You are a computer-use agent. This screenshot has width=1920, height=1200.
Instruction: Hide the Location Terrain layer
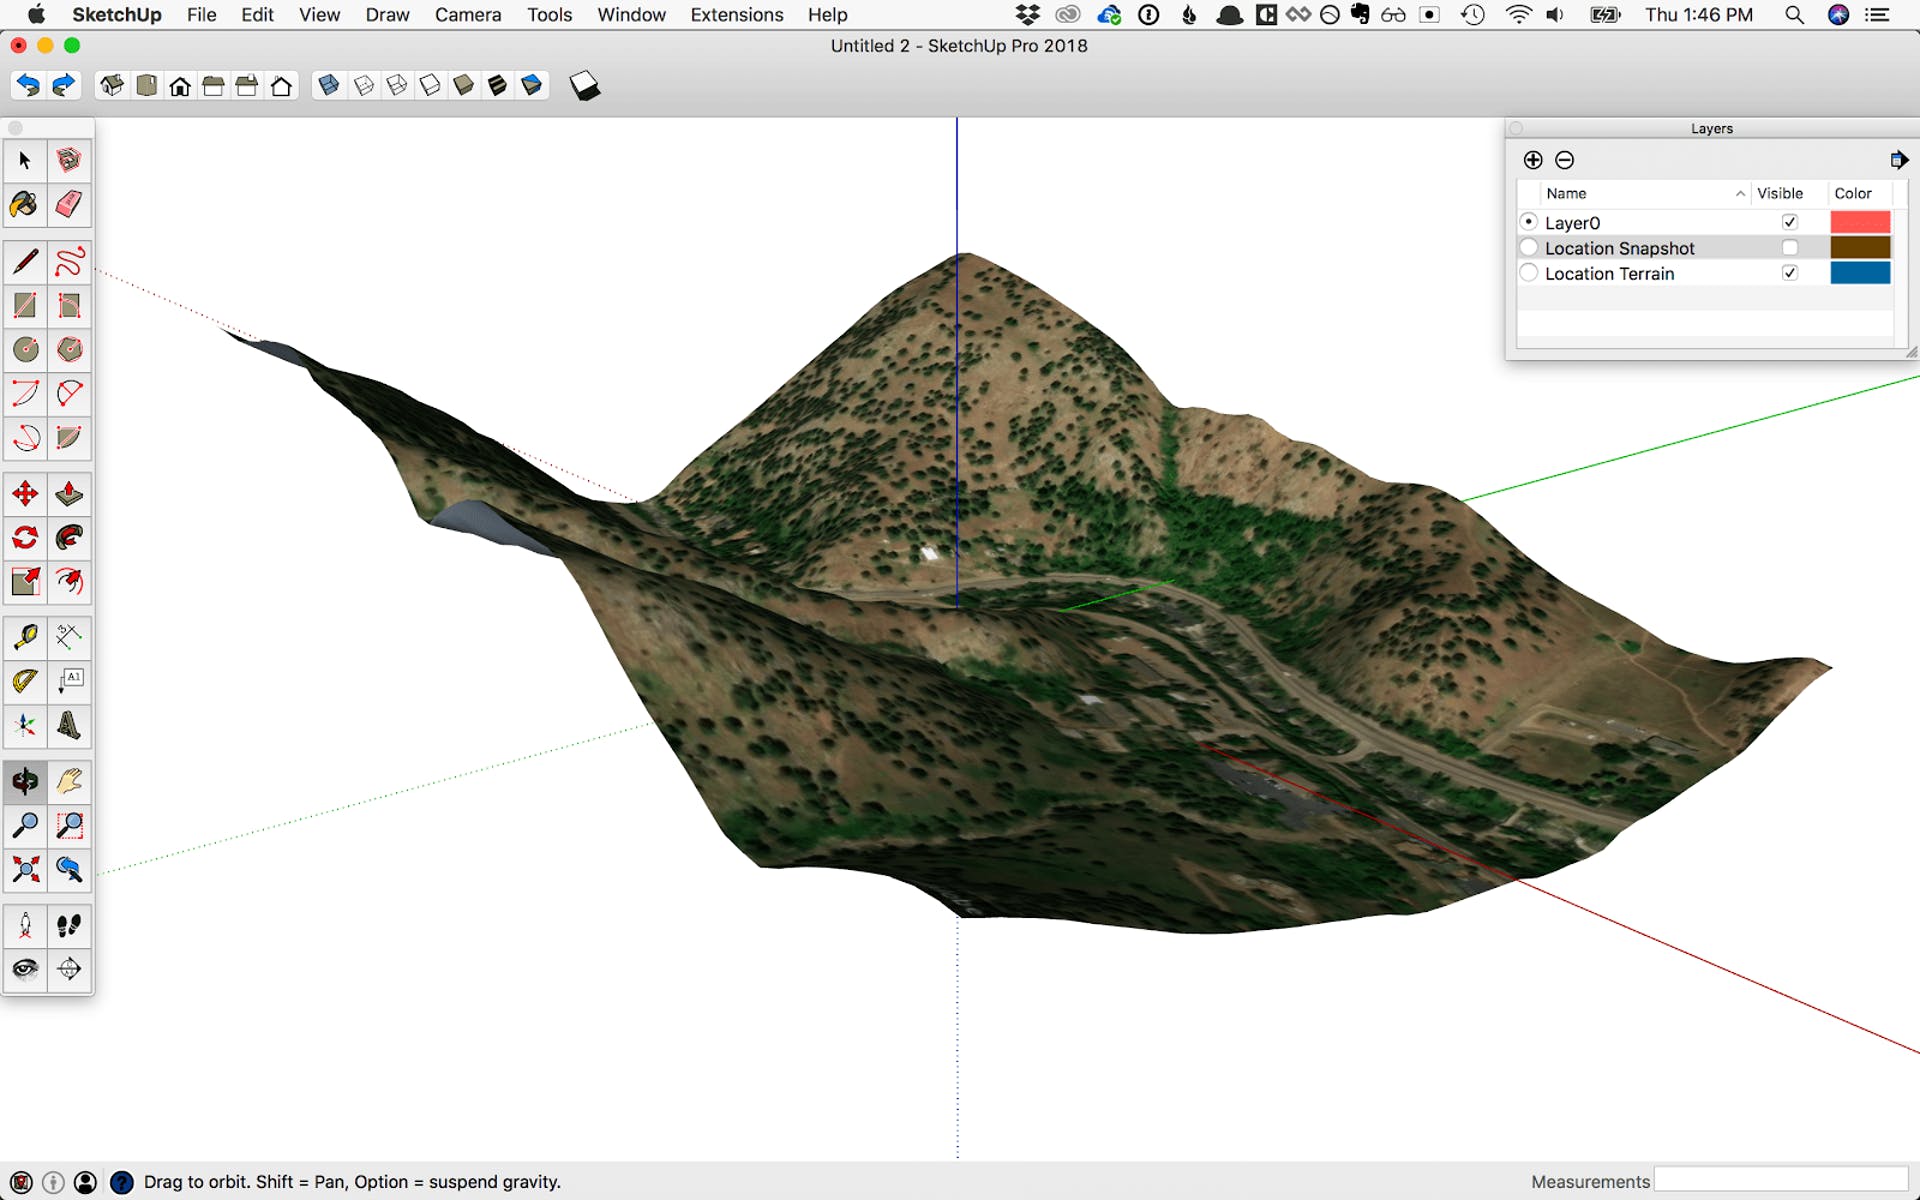[1789, 273]
